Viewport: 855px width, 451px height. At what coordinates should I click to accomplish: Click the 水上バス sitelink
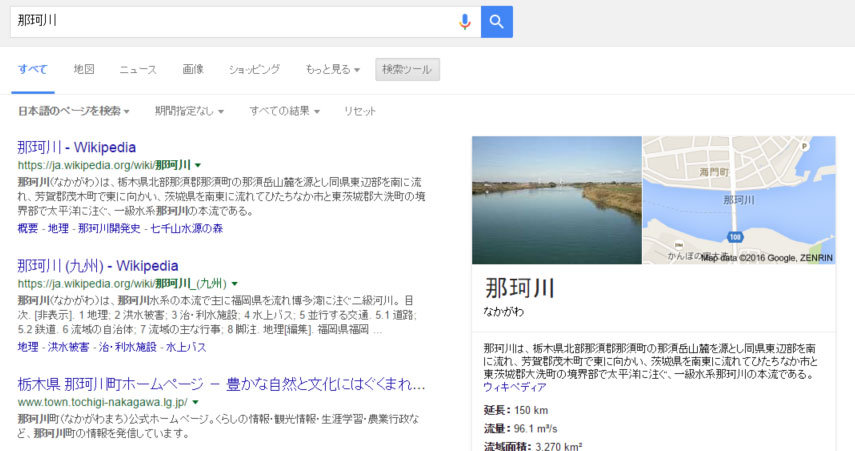click(186, 347)
